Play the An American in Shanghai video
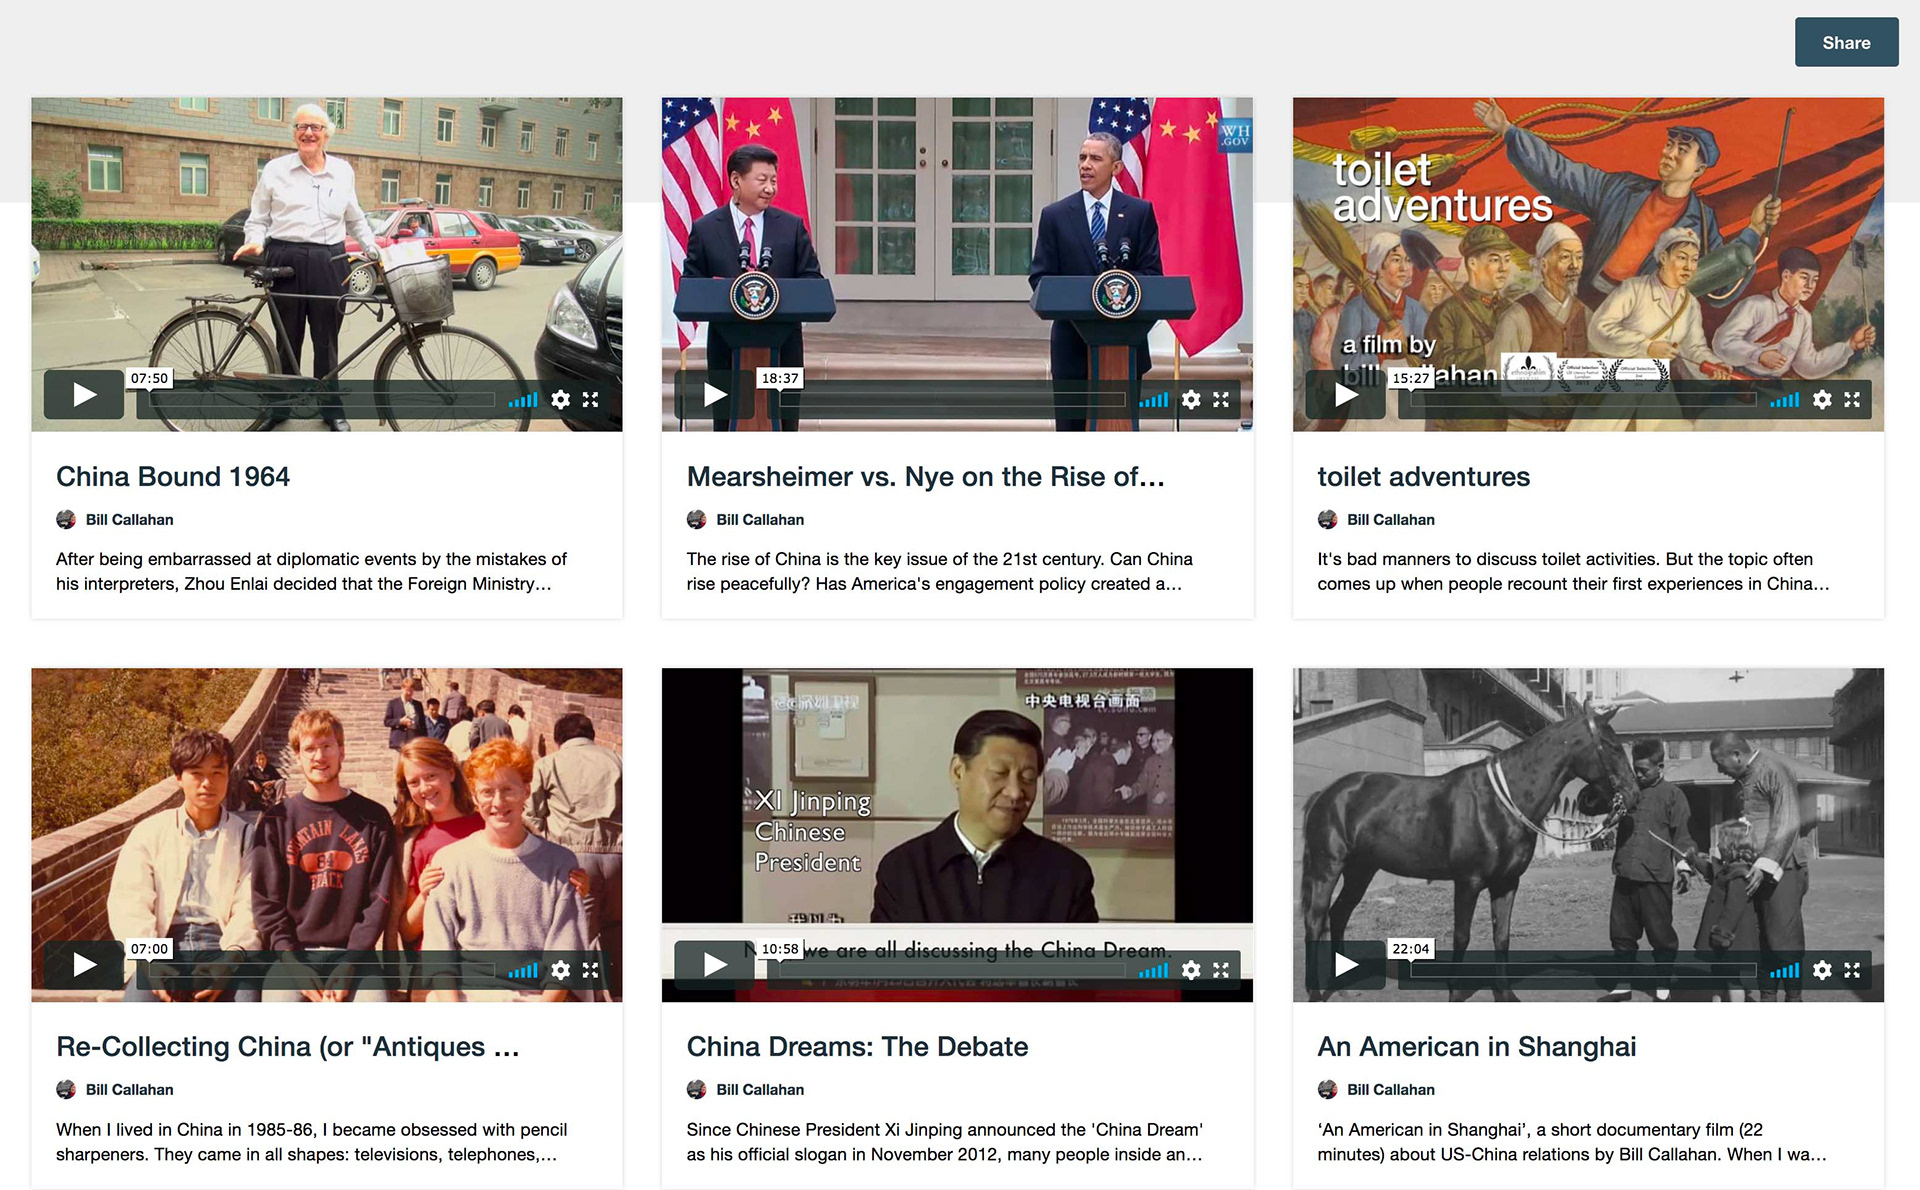 point(1346,965)
